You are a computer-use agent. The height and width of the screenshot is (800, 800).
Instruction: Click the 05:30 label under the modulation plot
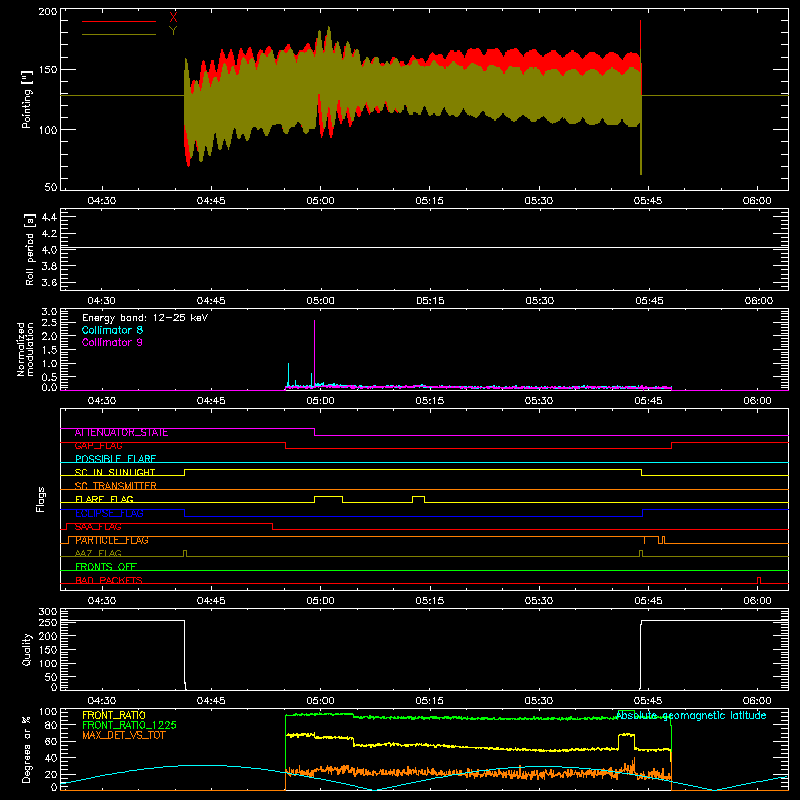tap(539, 401)
